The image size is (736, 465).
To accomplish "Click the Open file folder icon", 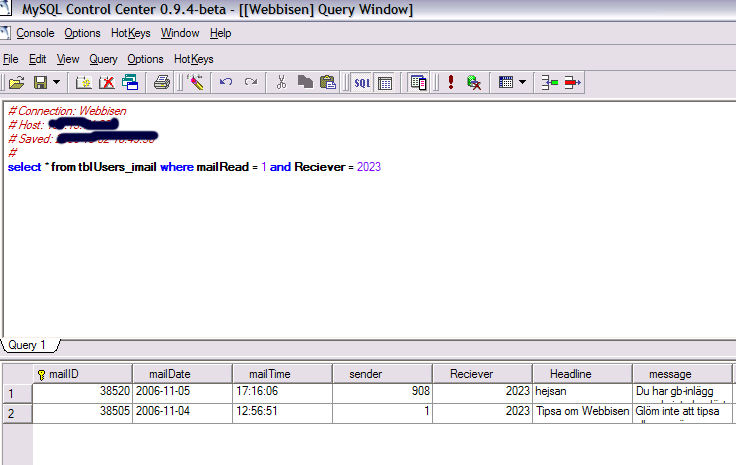I will pyautogui.click(x=16, y=83).
